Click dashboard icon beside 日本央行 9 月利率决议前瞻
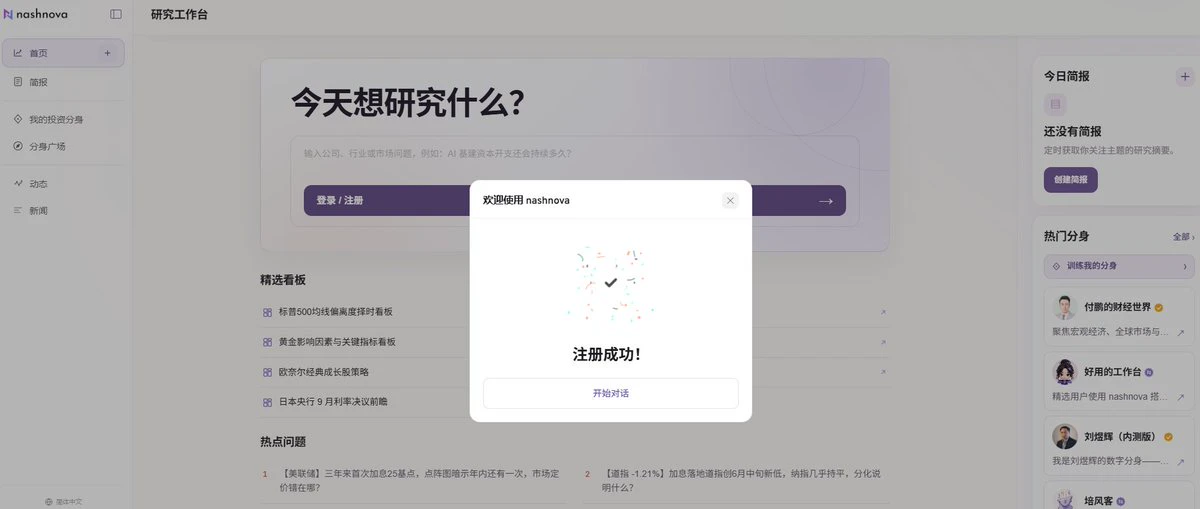Image resolution: width=1200 pixels, height=509 pixels. [267, 401]
